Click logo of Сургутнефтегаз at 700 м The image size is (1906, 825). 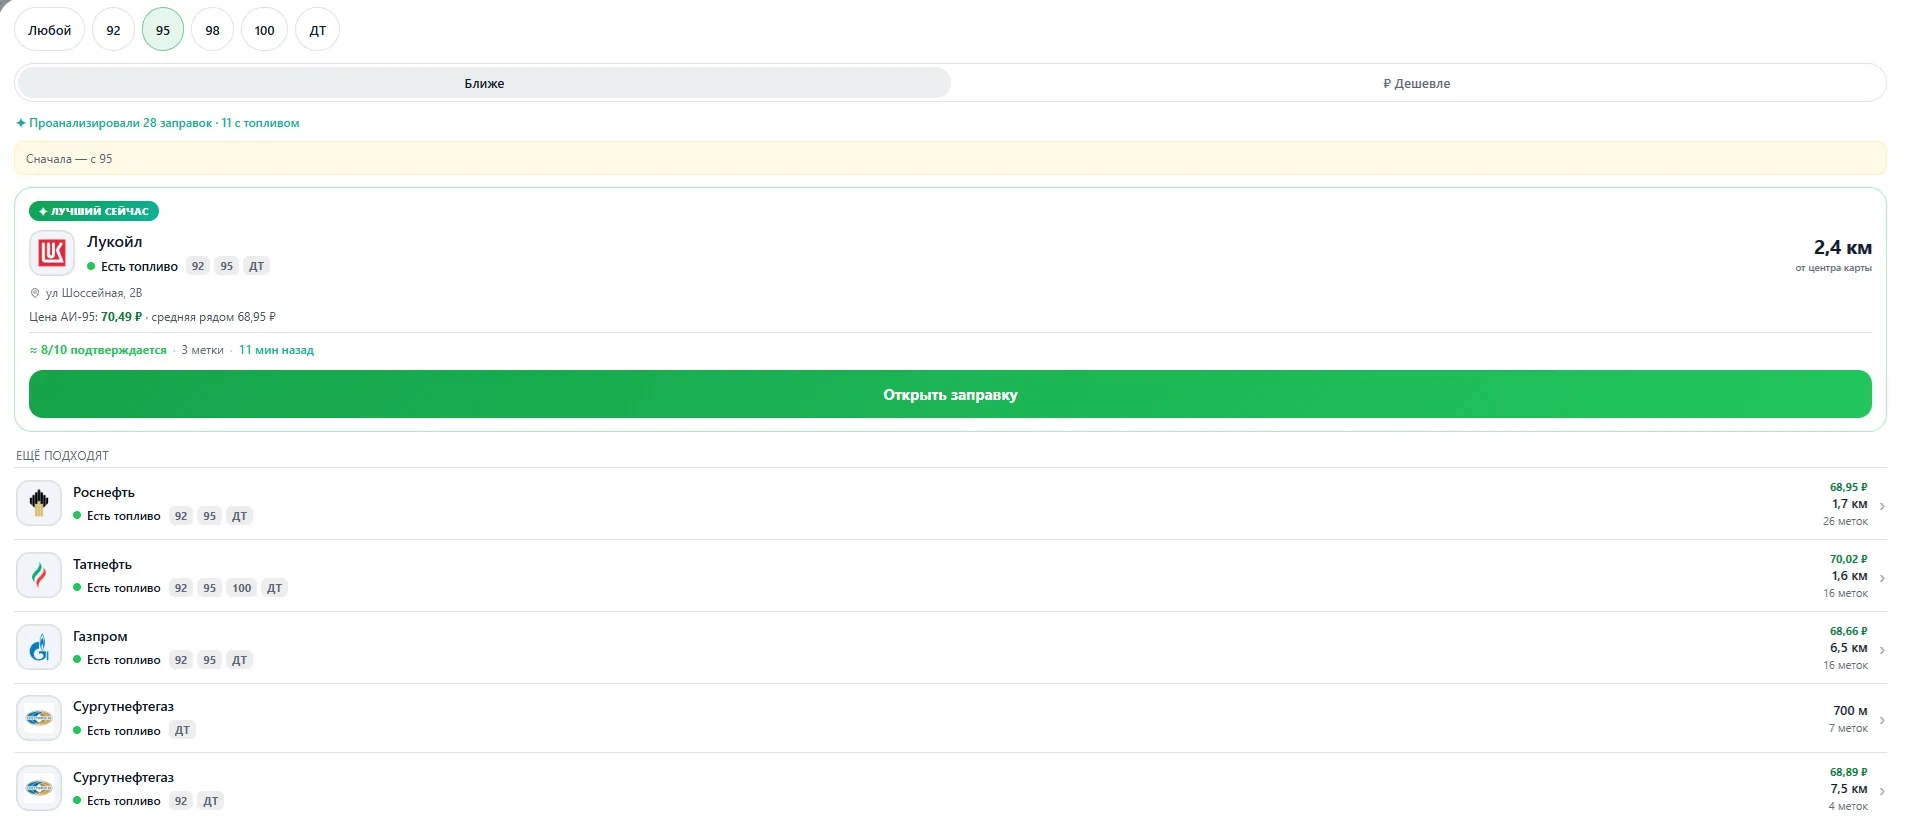39,718
